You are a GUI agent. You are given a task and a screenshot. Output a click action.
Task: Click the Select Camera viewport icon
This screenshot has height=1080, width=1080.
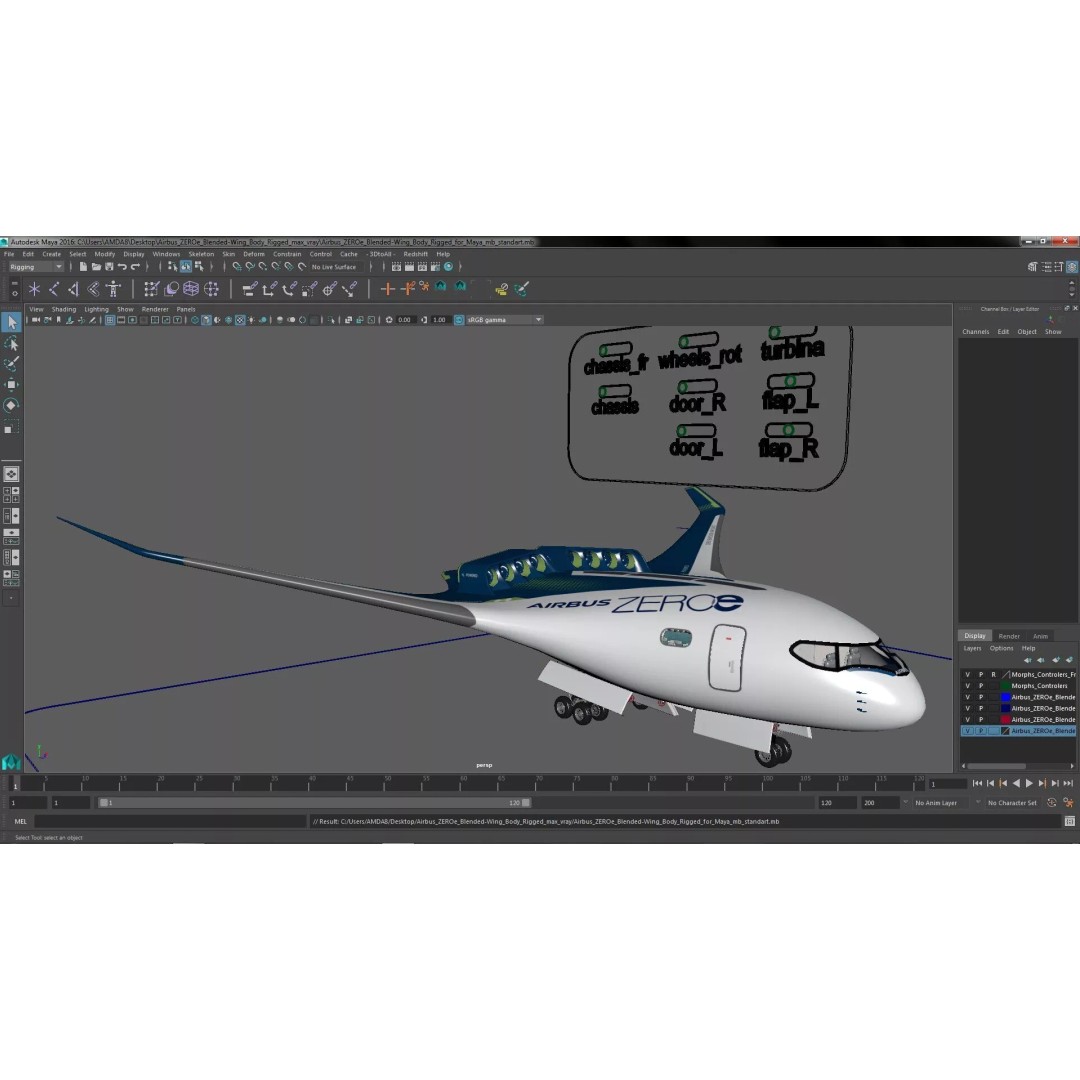tap(36, 320)
